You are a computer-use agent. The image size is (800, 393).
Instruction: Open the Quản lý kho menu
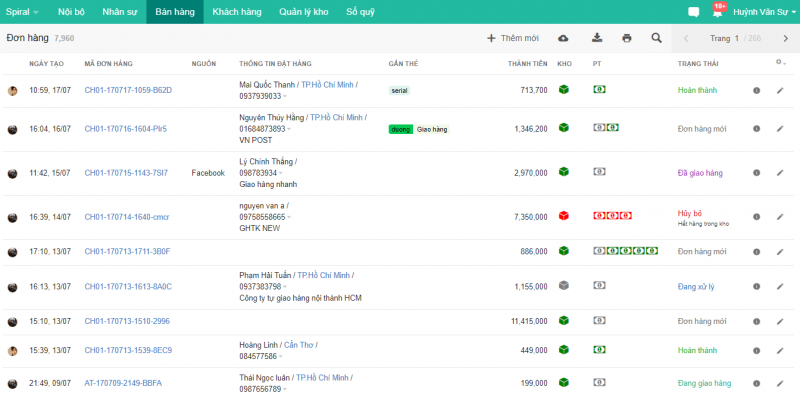pyautogui.click(x=304, y=12)
